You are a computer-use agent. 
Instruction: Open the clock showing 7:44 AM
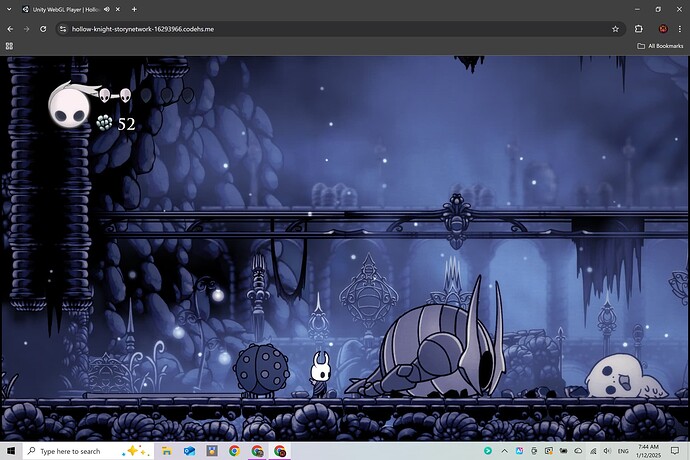point(648,451)
